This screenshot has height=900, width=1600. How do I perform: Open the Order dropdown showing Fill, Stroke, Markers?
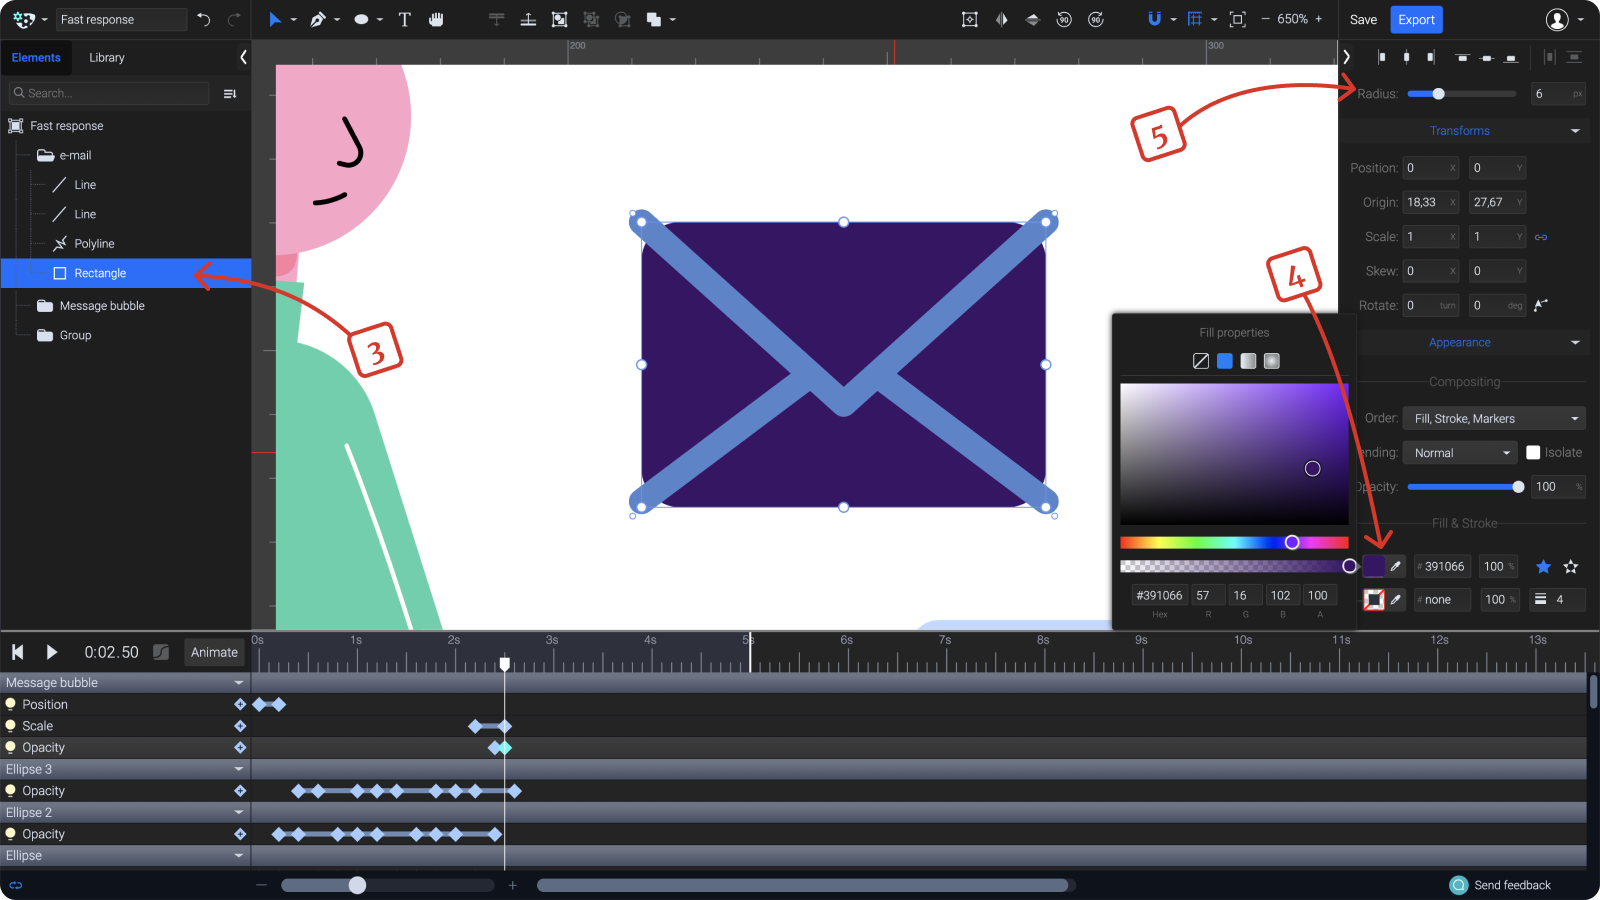click(1493, 418)
